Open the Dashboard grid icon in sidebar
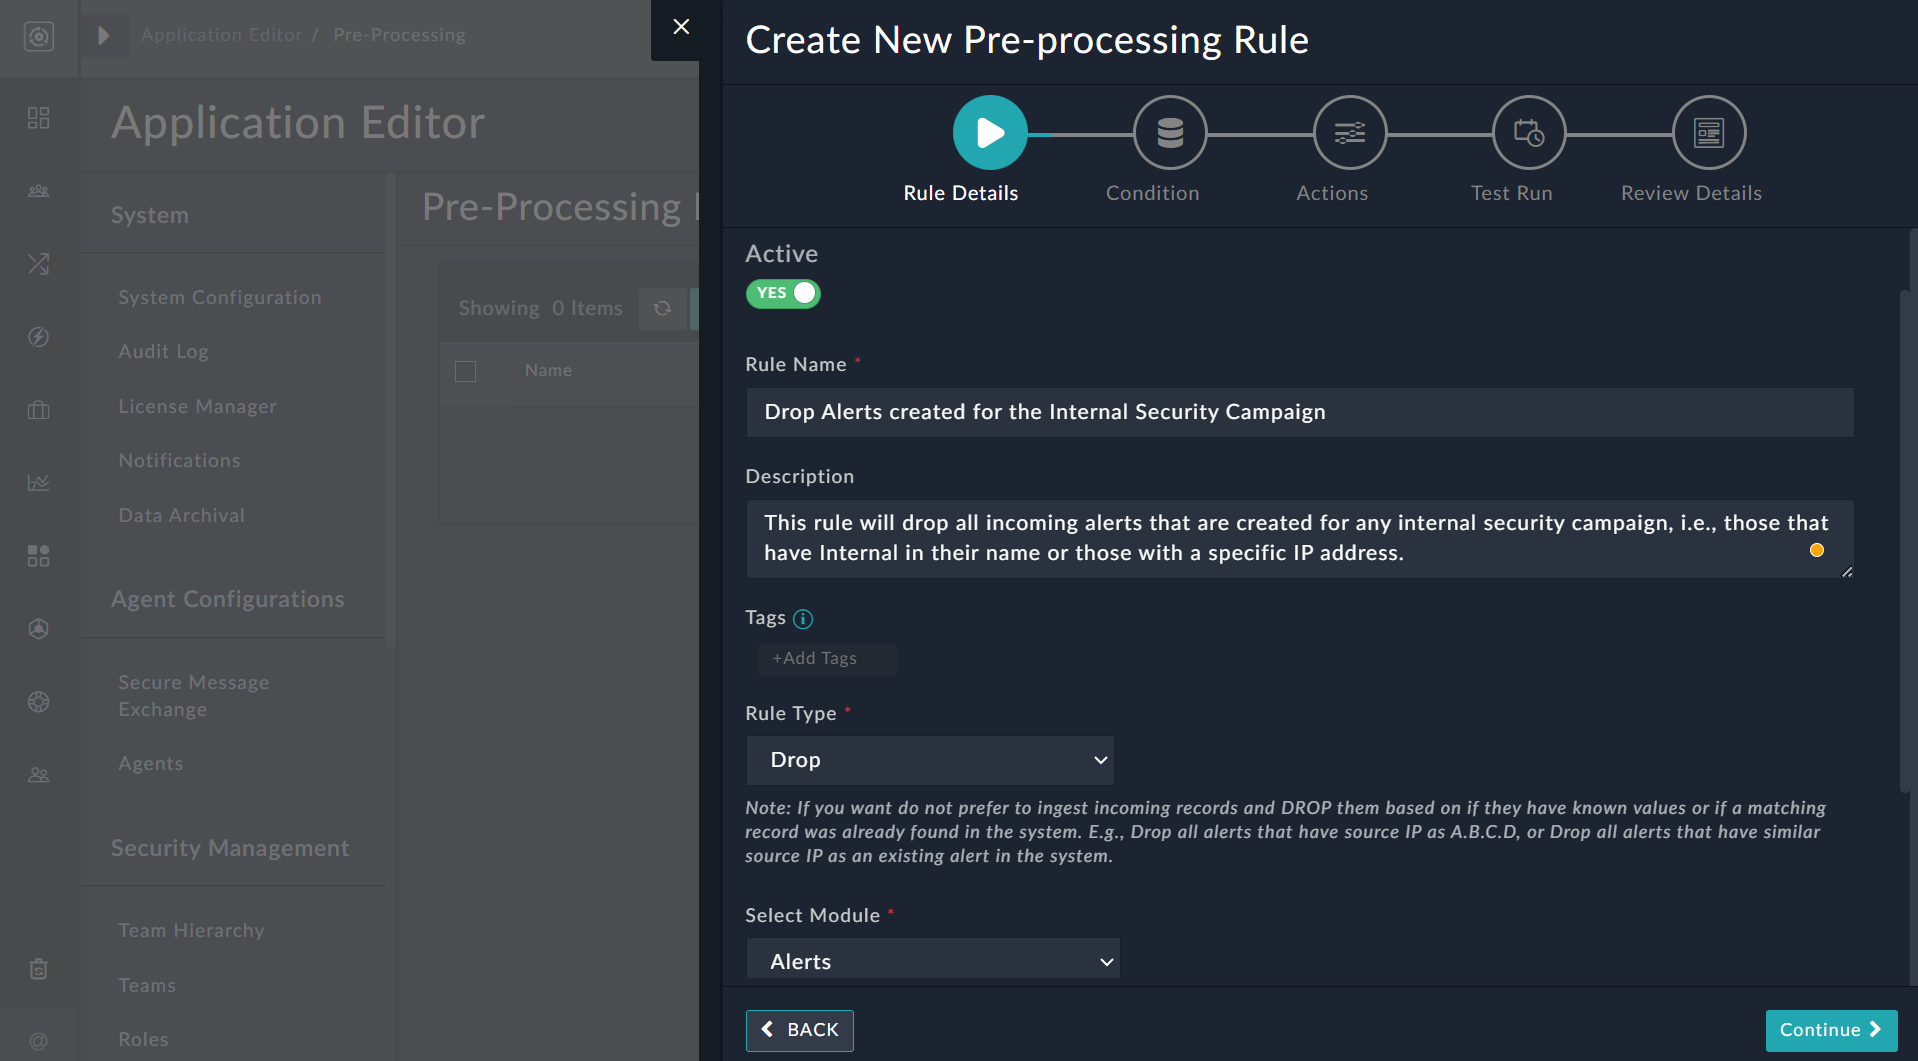Screen dimensions: 1918x1061 [x=39, y=117]
